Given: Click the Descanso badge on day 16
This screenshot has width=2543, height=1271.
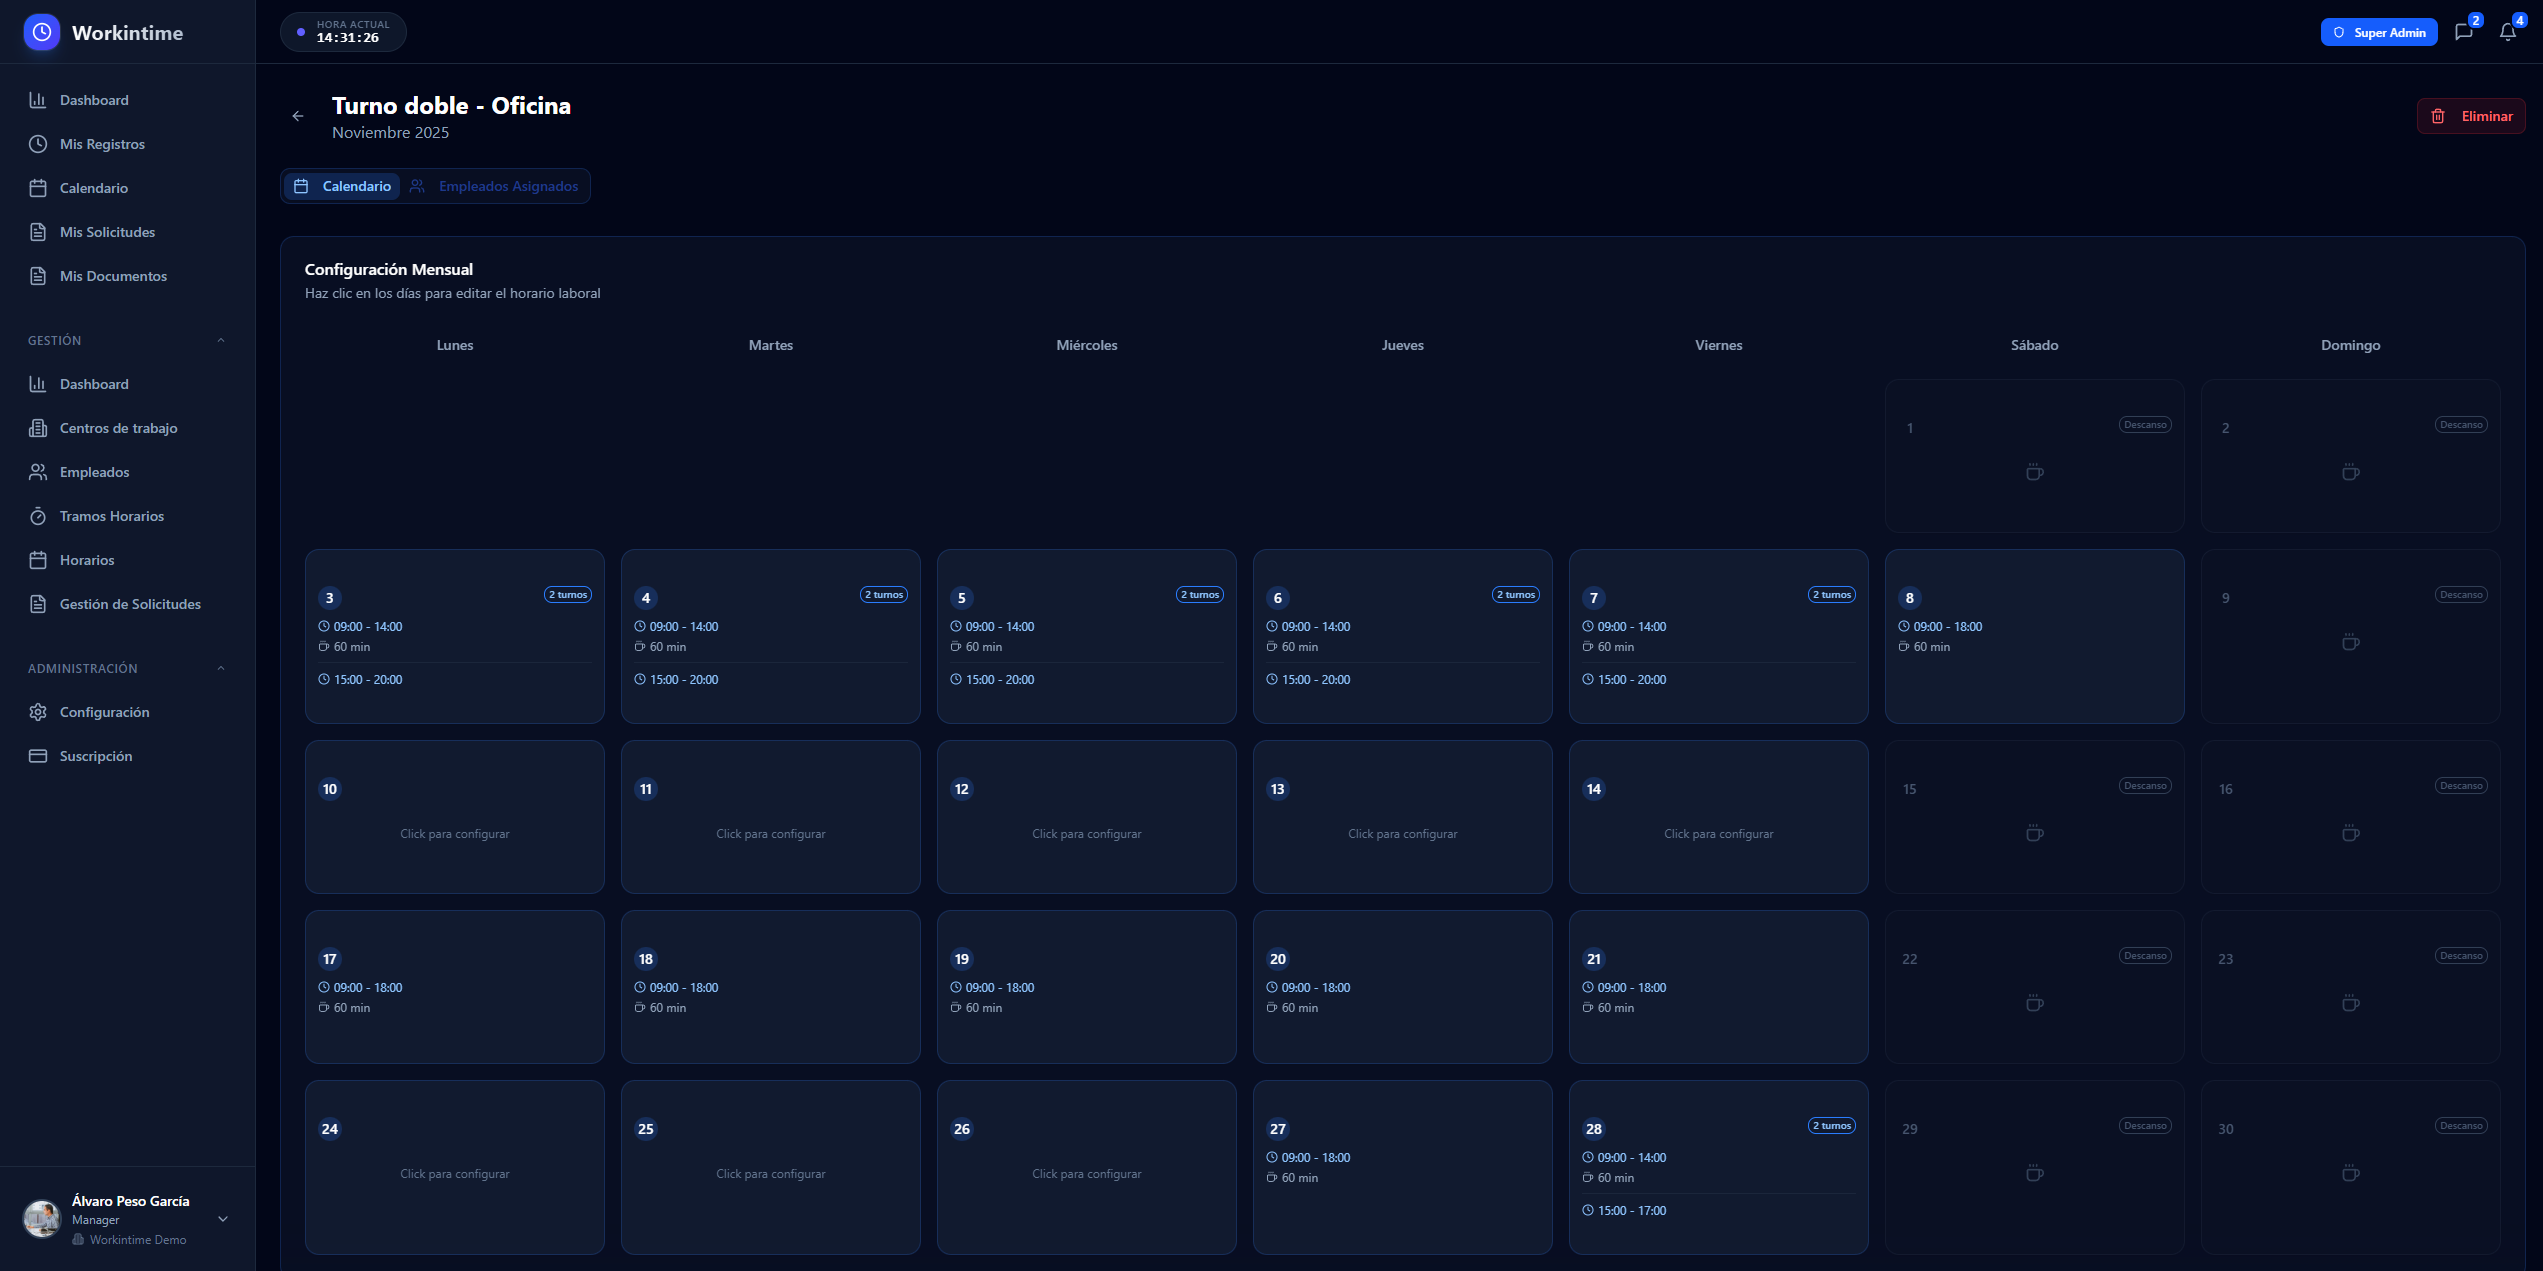Looking at the screenshot, I should 2460,786.
